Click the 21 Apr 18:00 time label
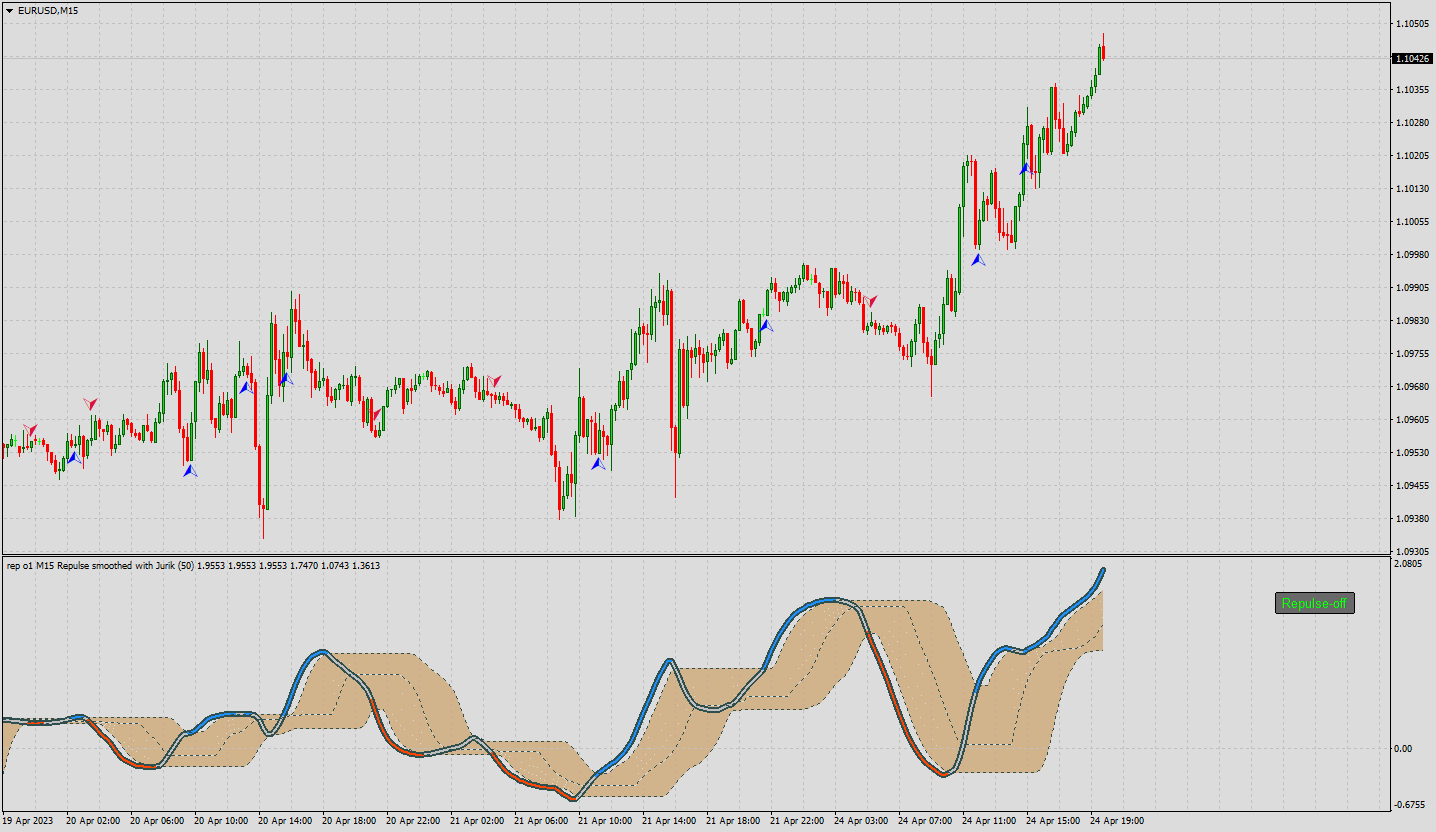 point(735,821)
